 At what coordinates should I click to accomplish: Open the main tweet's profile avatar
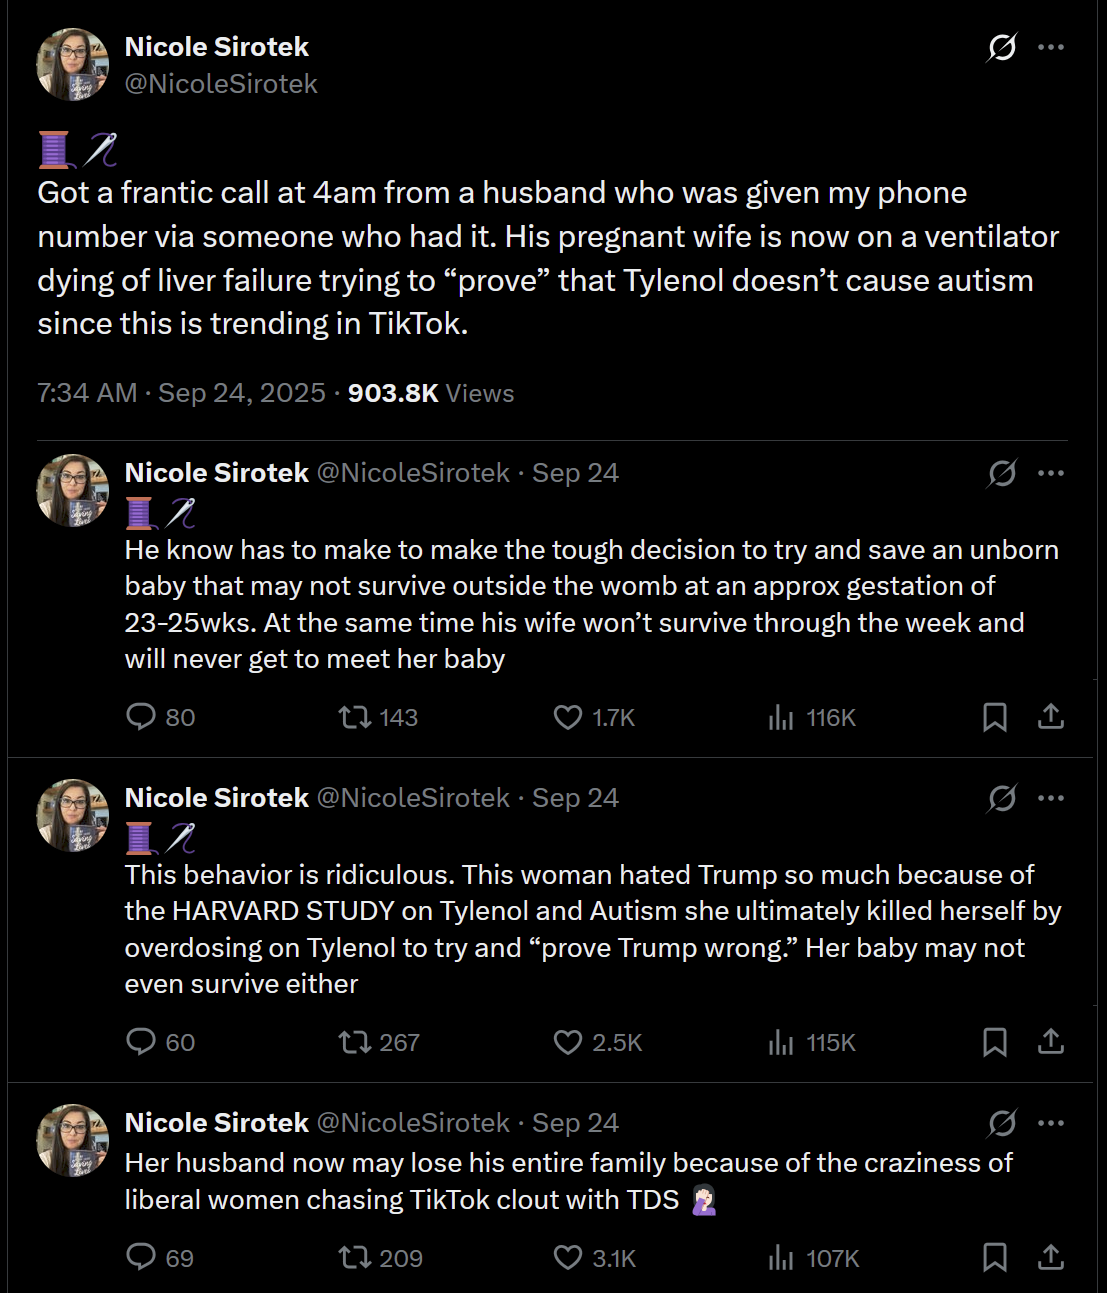pyautogui.click(x=73, y=65)
